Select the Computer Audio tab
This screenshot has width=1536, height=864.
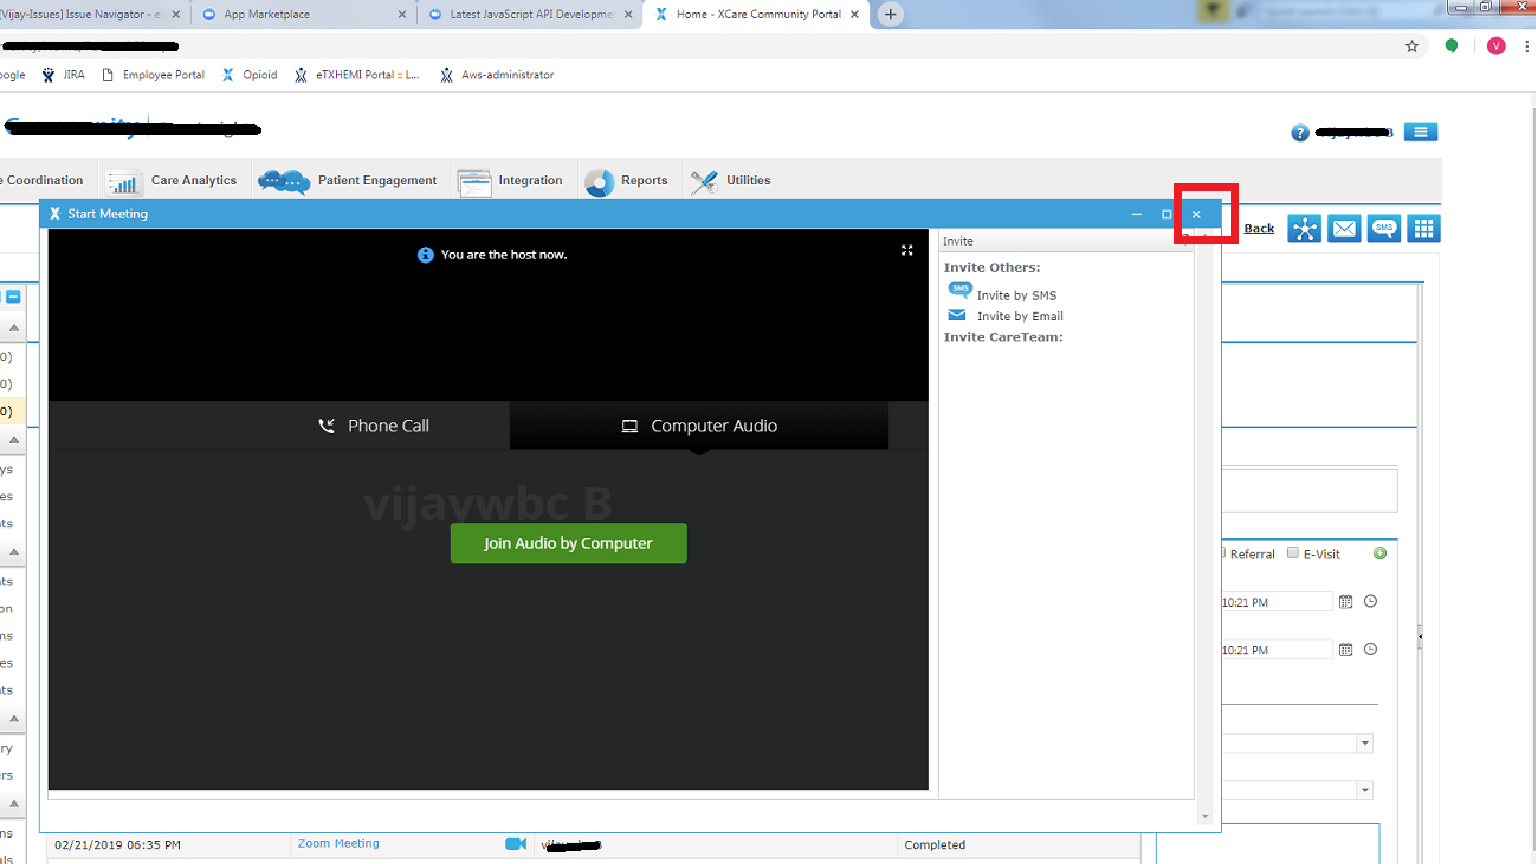point(699,426)
